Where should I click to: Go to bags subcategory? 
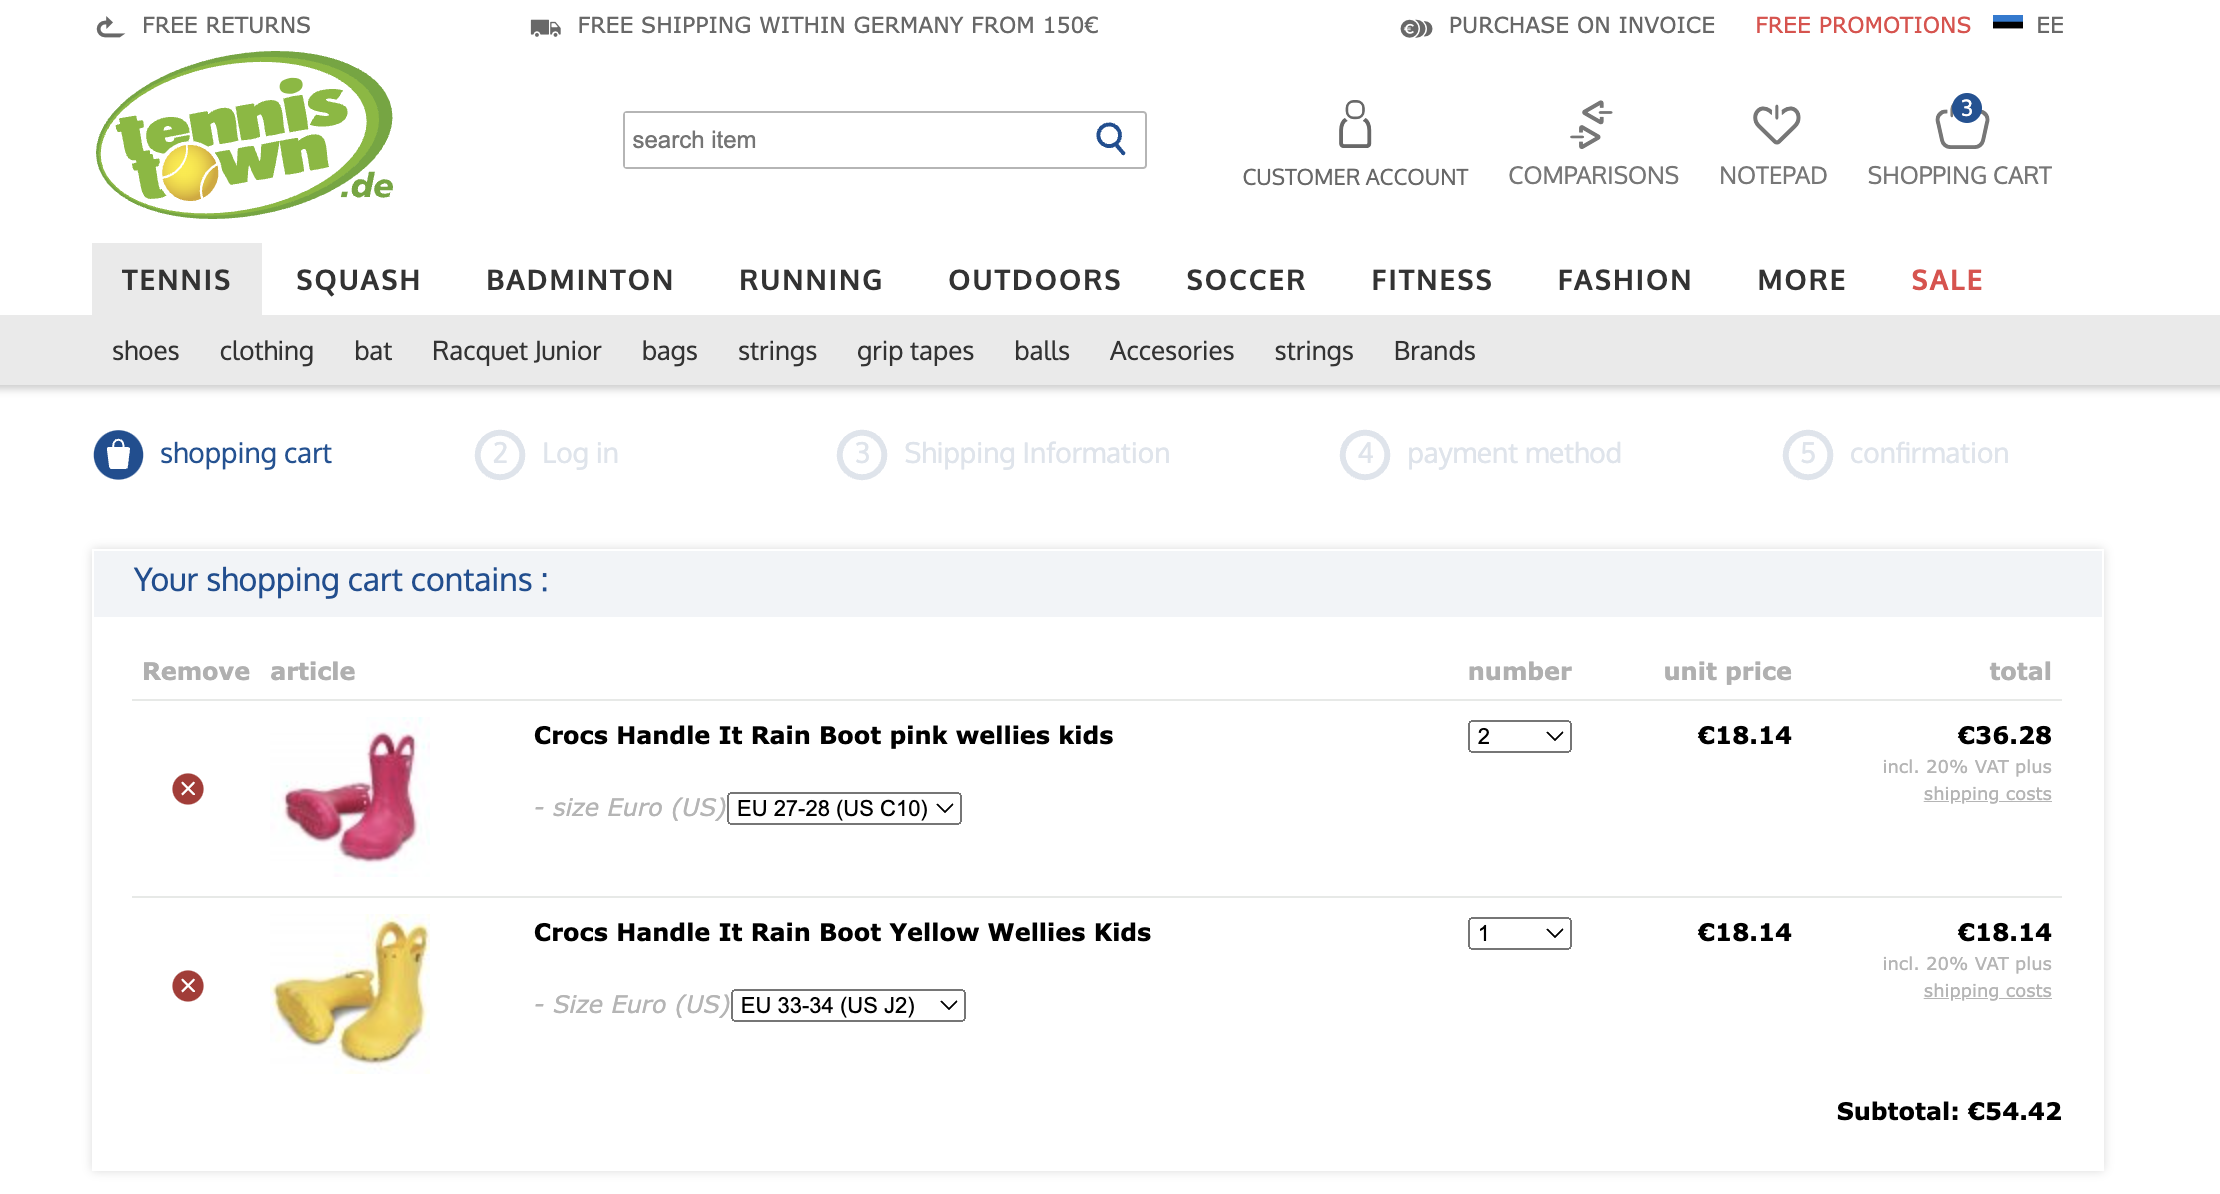pyautogui.click(x=670, y=351)
